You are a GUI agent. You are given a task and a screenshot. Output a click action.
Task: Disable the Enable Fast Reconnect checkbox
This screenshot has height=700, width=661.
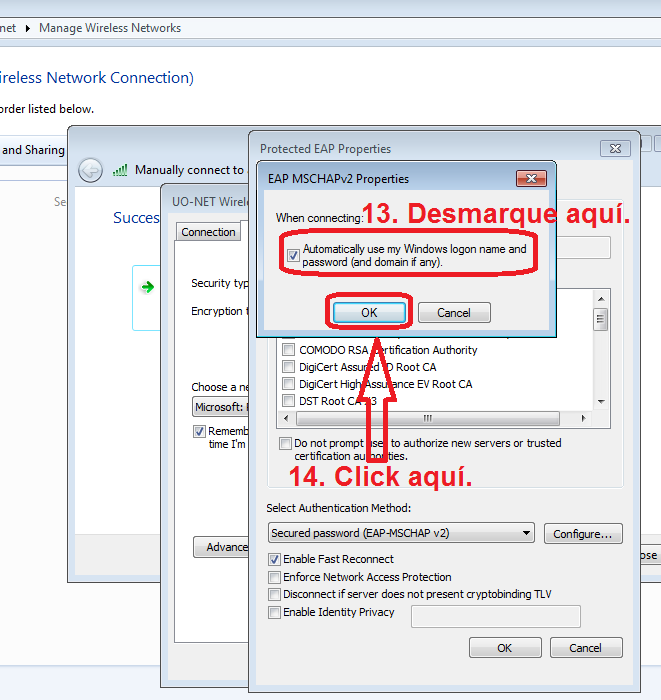coord(275,559)
